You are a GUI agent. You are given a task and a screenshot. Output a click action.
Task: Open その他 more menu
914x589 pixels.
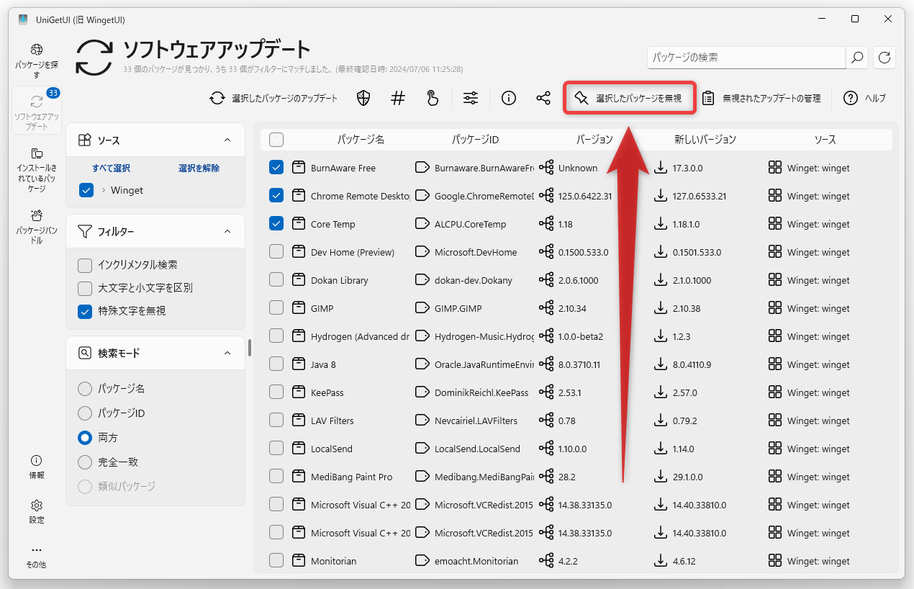36,556
